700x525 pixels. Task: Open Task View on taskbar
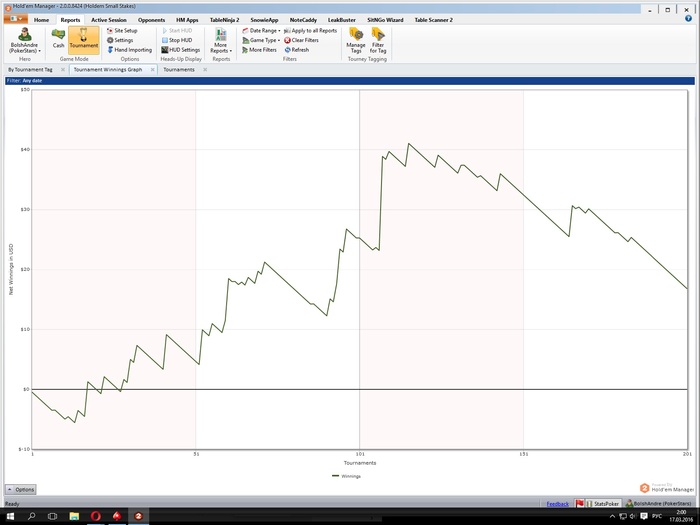(52, 517)
